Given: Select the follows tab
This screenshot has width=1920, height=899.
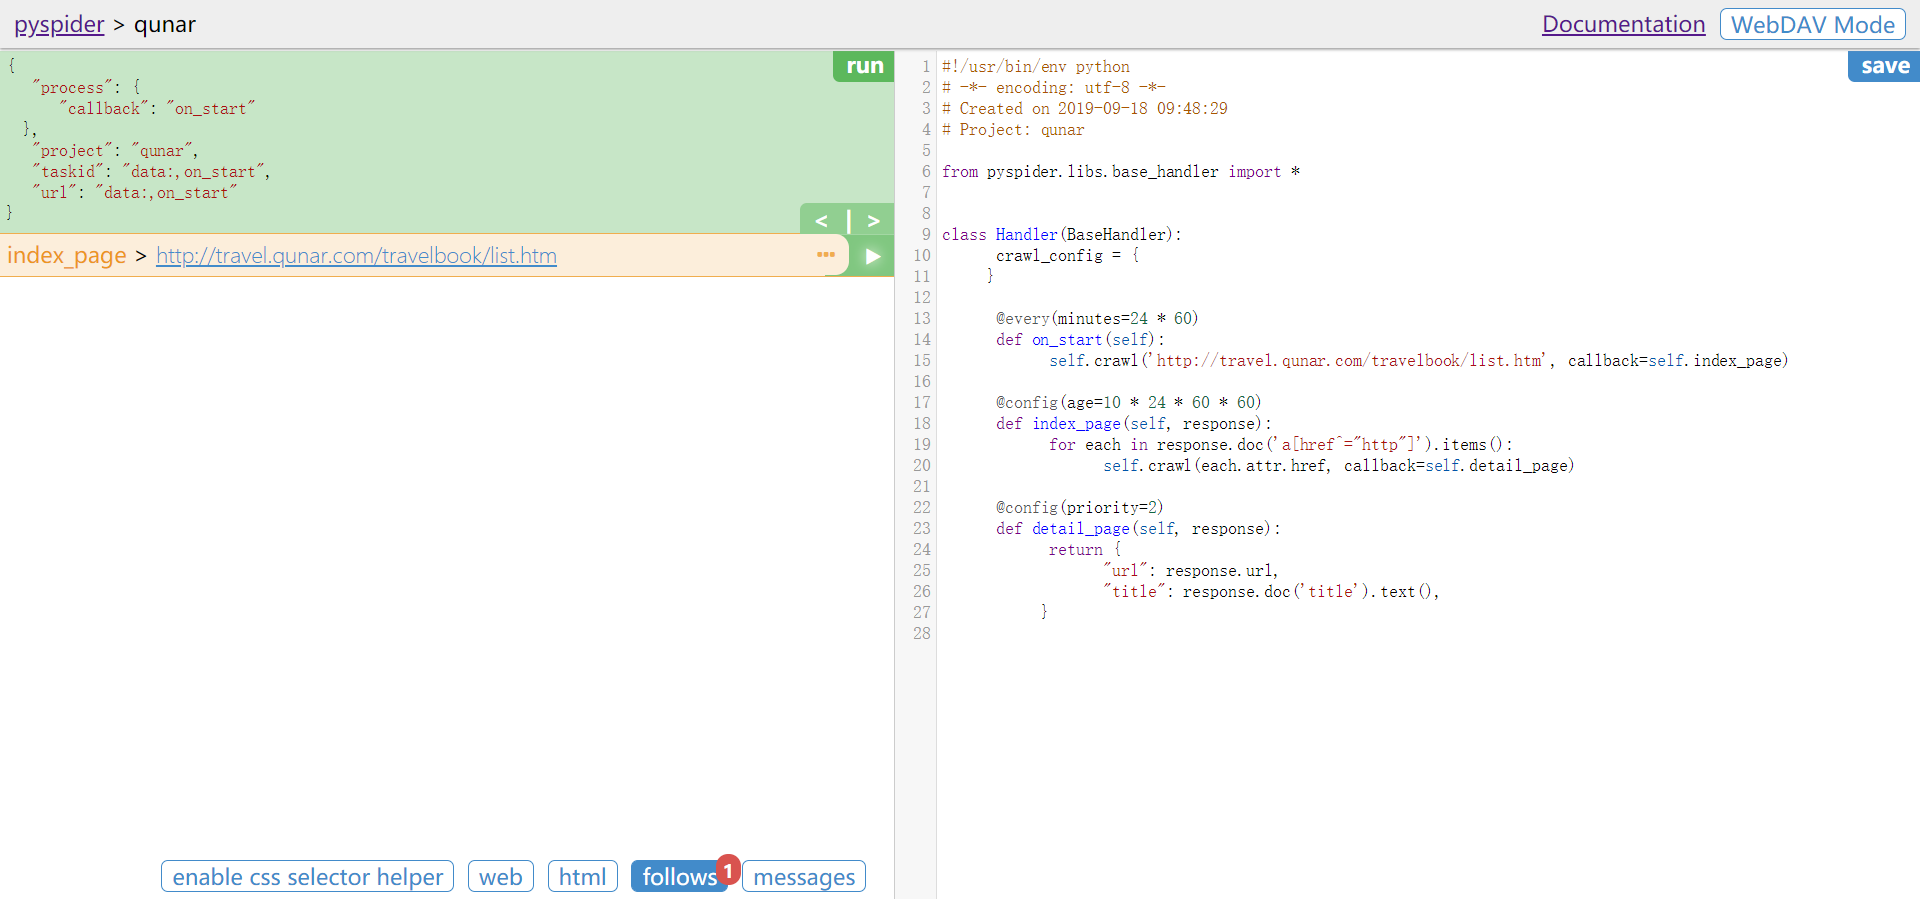Looking at the screenshot, I should click(x=678, y=876).
